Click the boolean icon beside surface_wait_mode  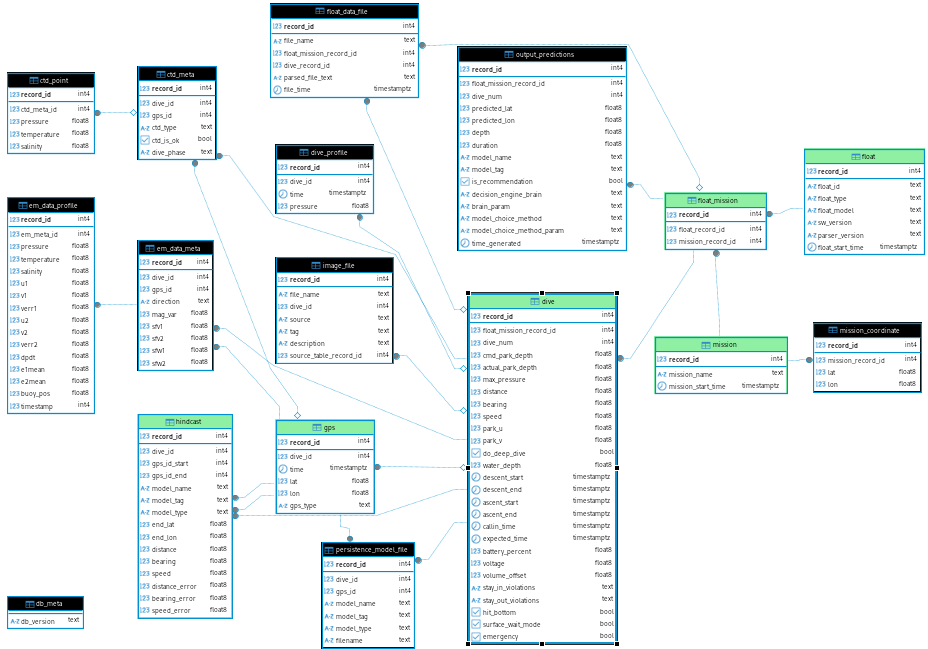[x=476, y=624]
